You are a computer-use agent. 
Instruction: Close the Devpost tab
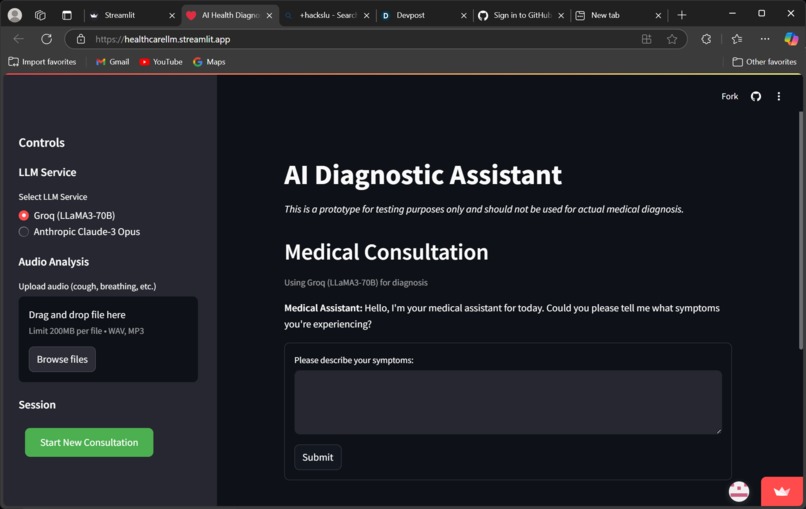pyautogui.click(x=464, y=15)
